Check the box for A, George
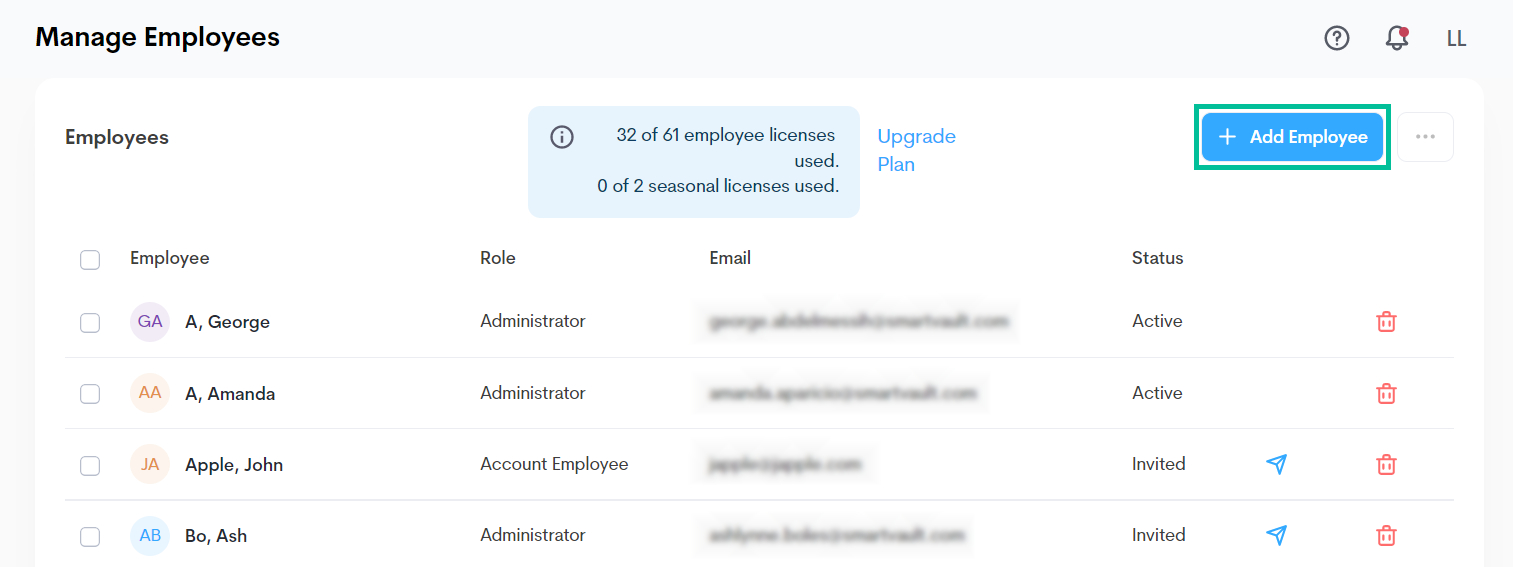Image resolution: width=1513 pixels, height=567 pixels. tap(90, 322)
